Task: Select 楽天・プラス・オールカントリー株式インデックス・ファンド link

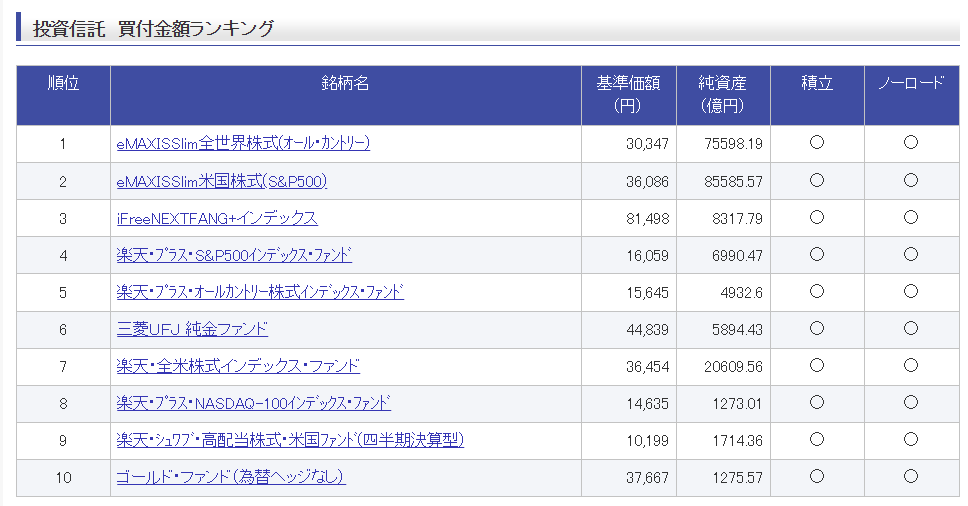Action: pos(260,292)
